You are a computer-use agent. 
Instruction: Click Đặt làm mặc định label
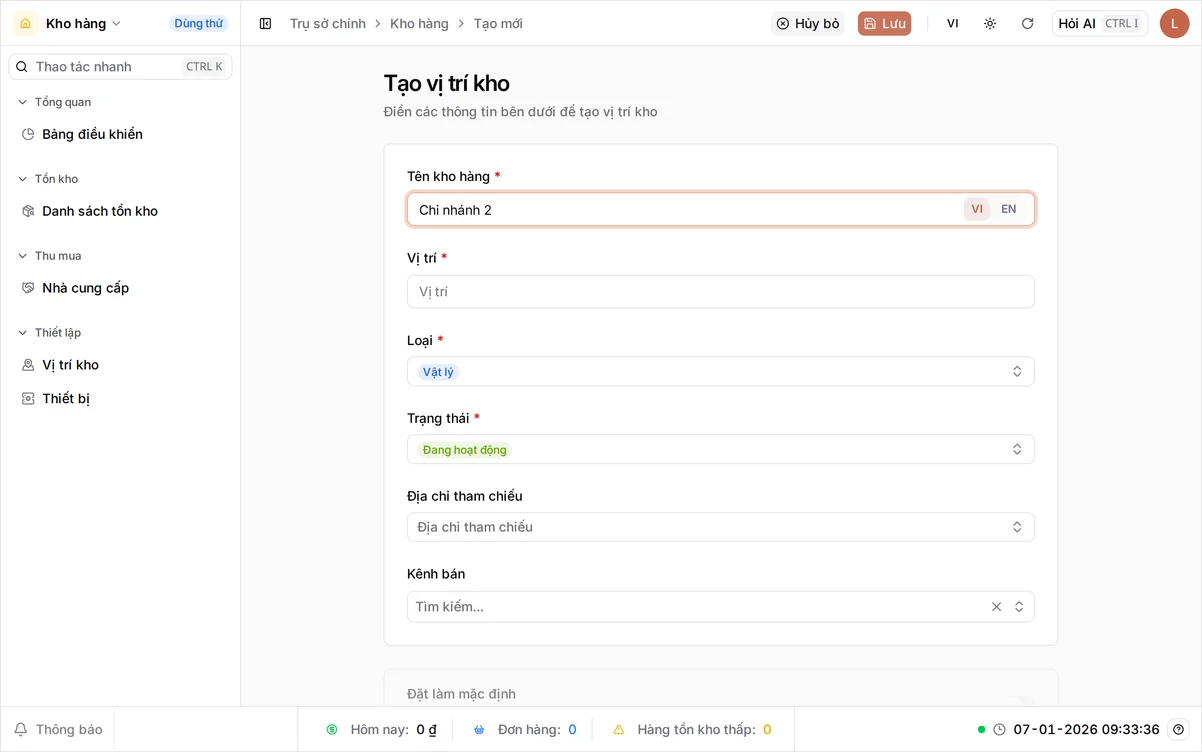pos(461,694)
